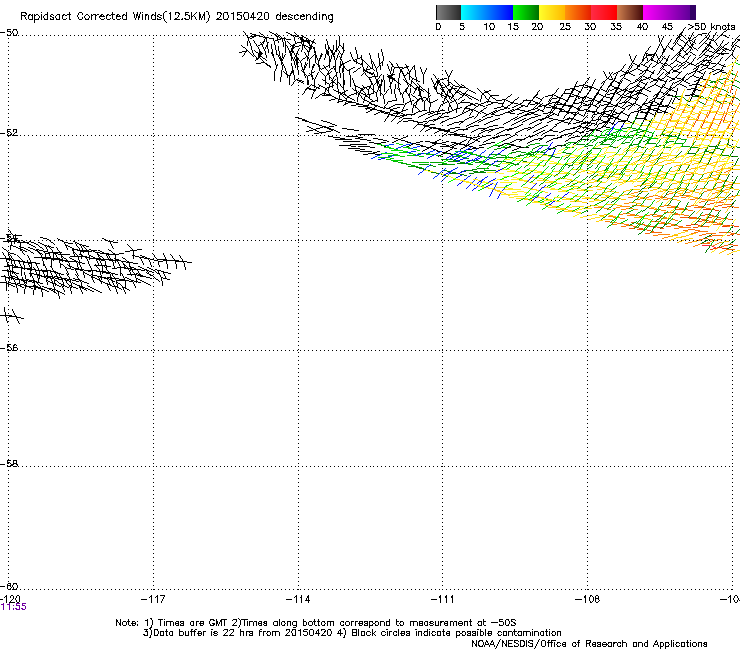Click the magenta 40-45 knots legend swatch
The width and height of the screenshot is (740, 650).
click(x=656, y=12)
